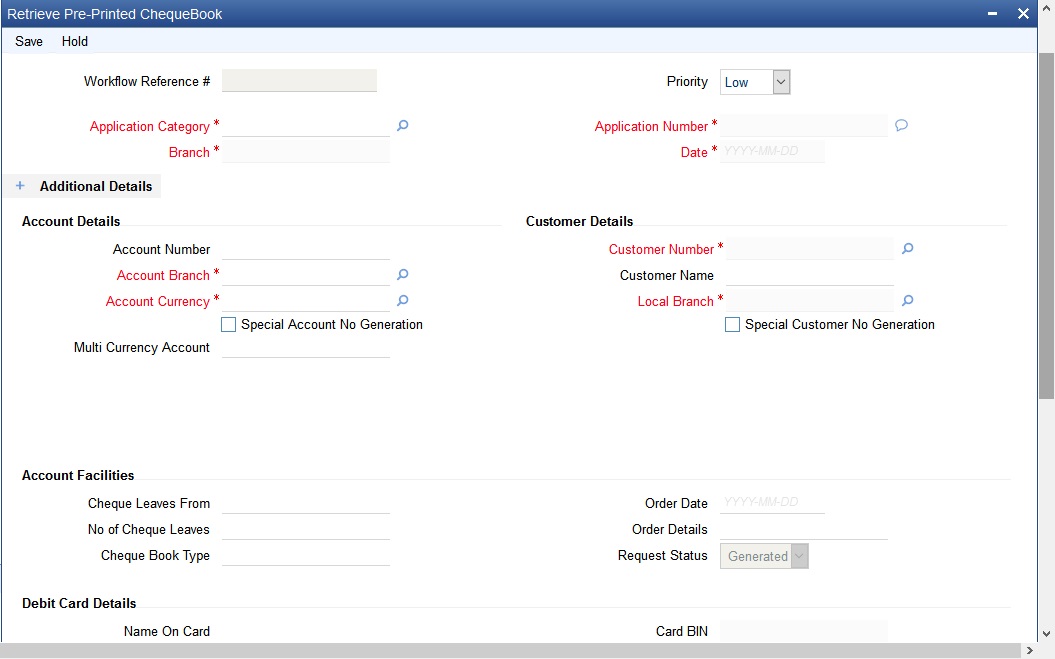The image size is (1055, 659).
Task: Click Application Number speech bubble icon
Action: [x=902, y=125]
